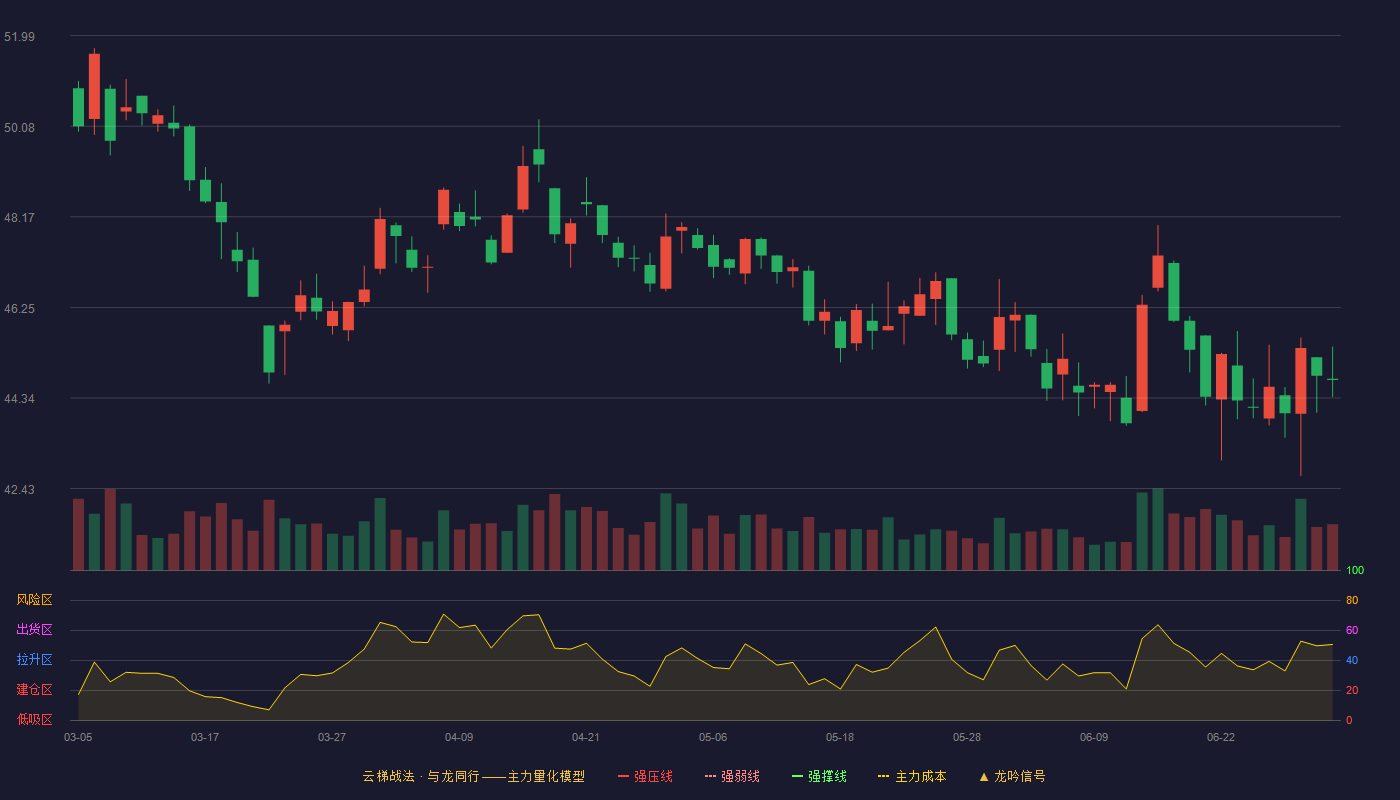Image resolution: width=1400 pixels, height=800 pixels.
Task: Toggle the 强撑线 legend series
Action: click(819, 776)
